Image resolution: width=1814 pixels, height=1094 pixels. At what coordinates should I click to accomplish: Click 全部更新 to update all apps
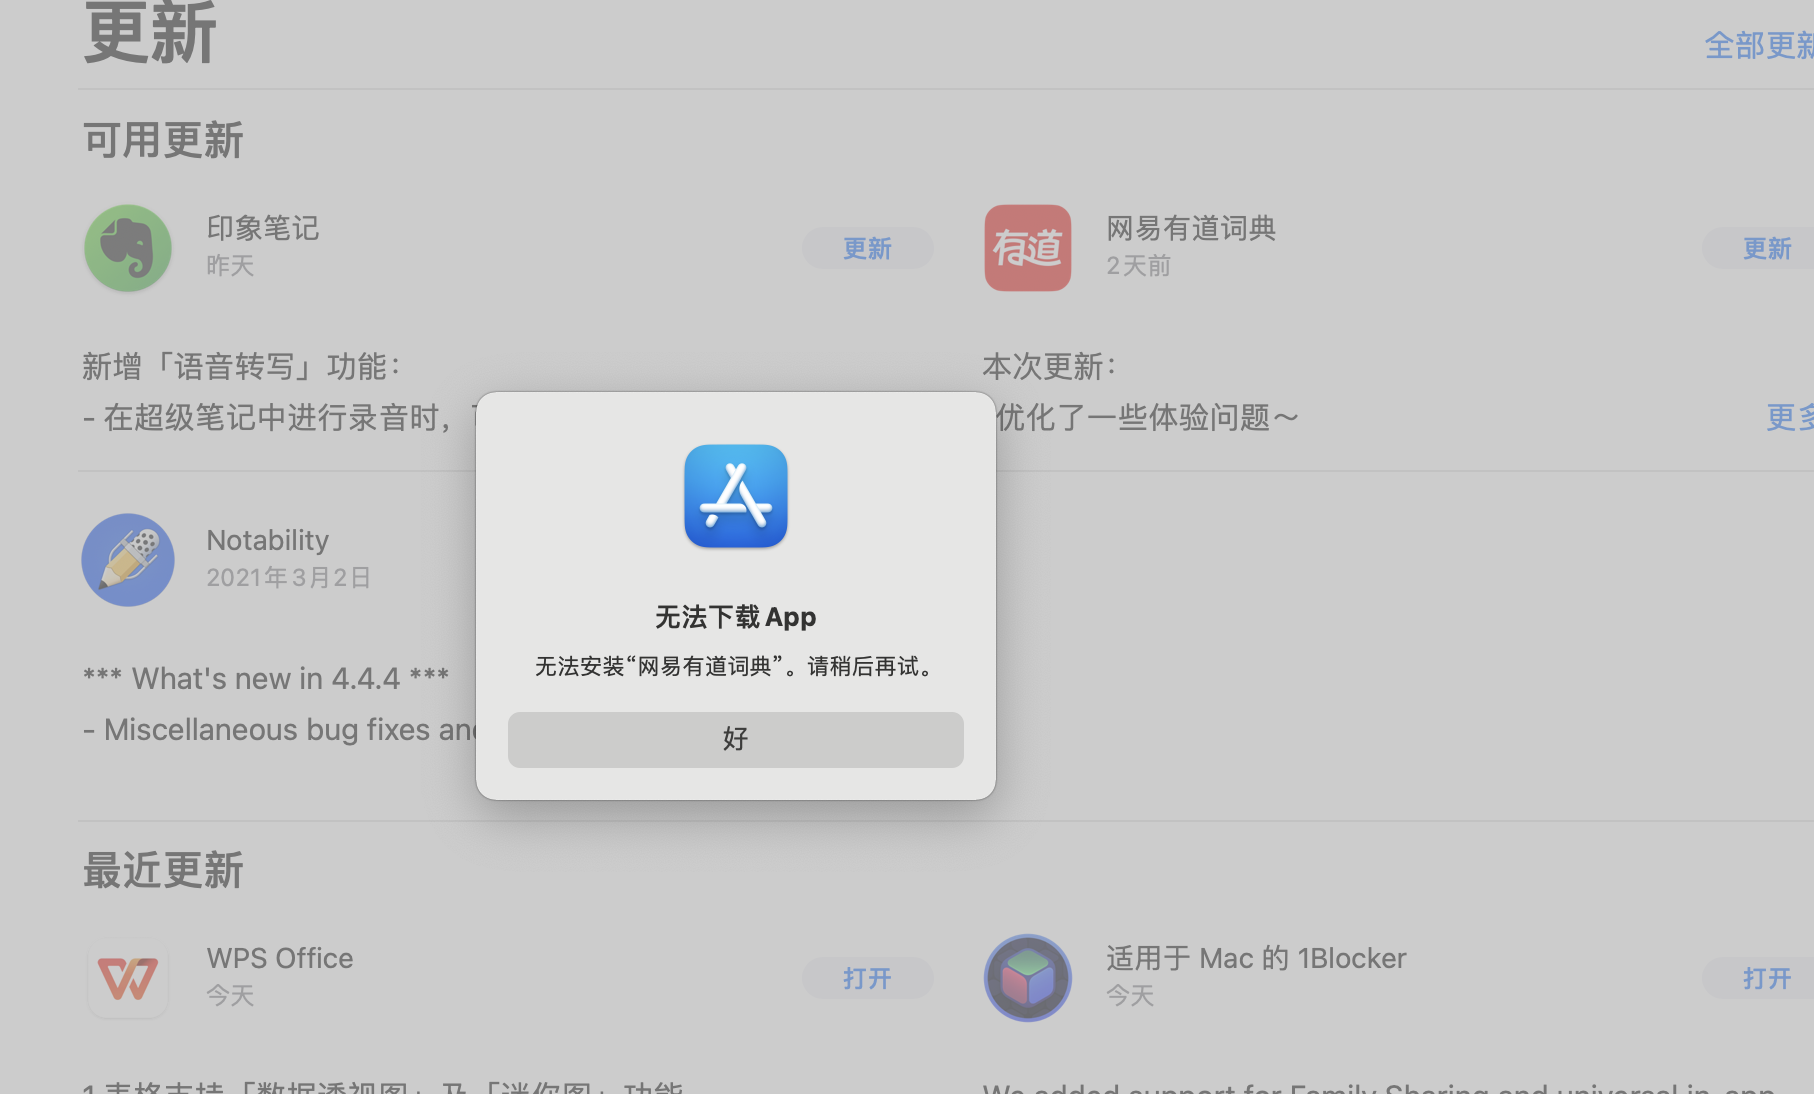click(x=1758, y=46)
